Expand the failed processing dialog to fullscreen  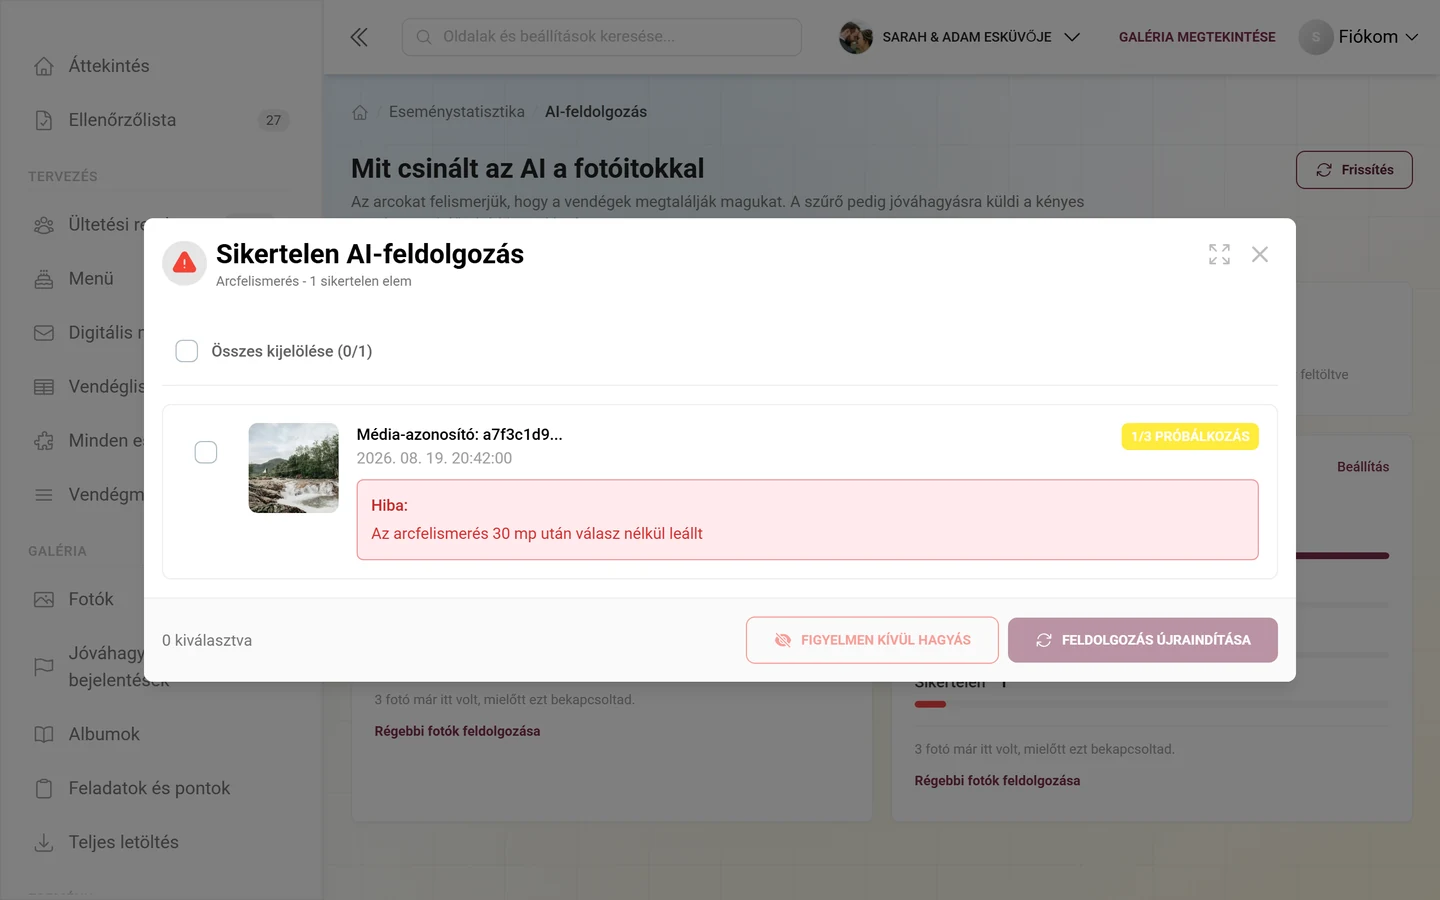pyautogui.click(x=1219, y=254)
